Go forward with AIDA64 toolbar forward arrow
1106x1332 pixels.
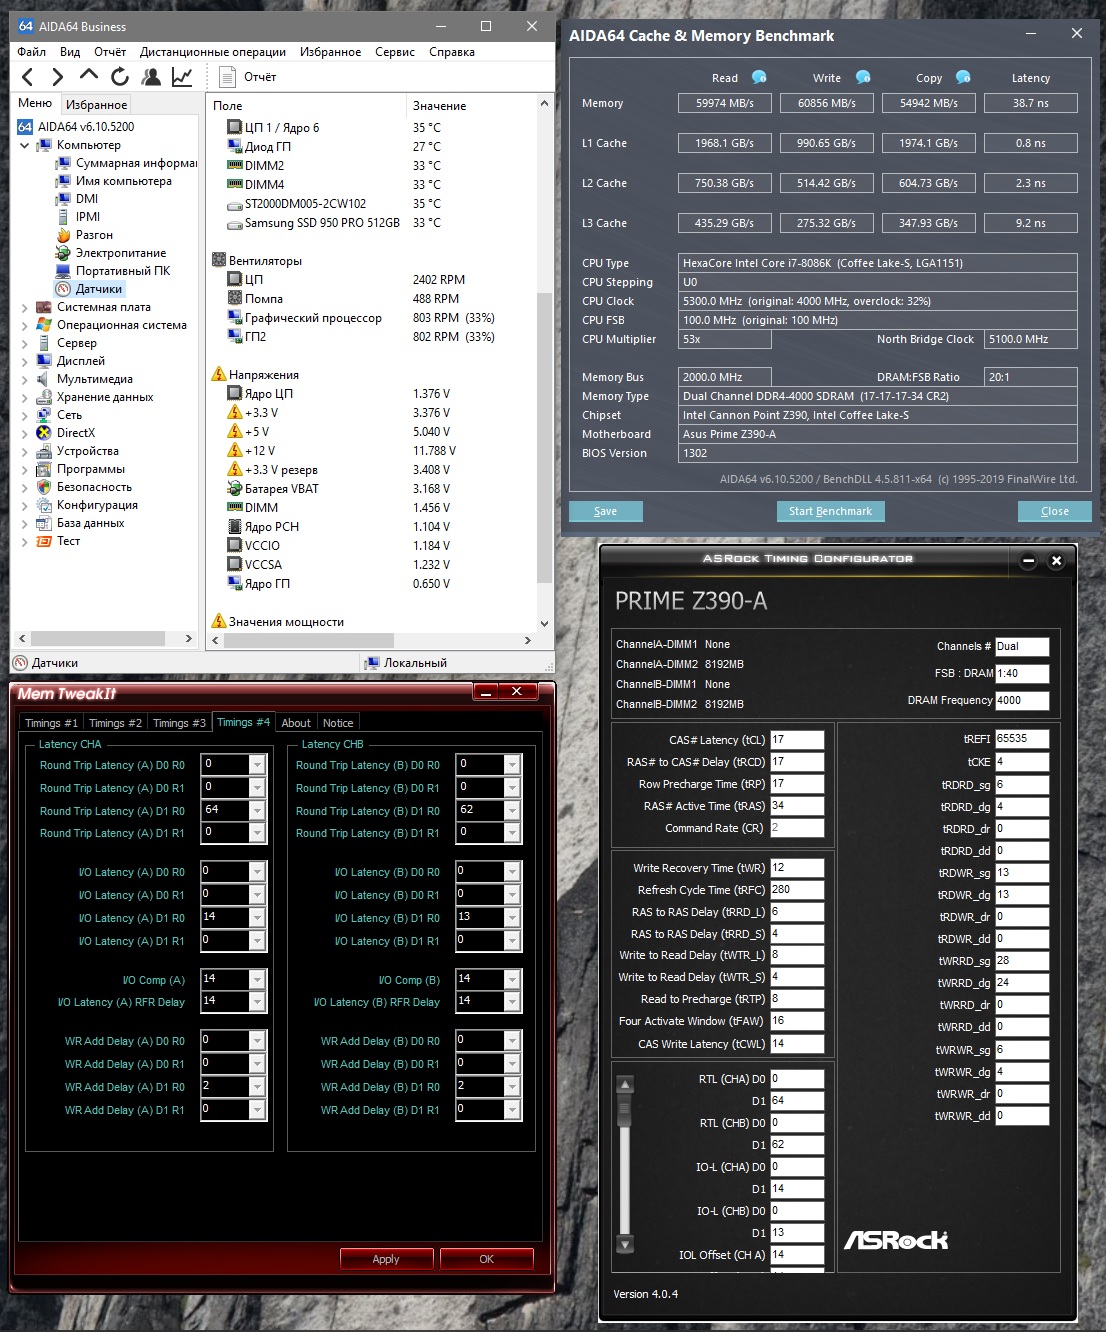point(57,77)
